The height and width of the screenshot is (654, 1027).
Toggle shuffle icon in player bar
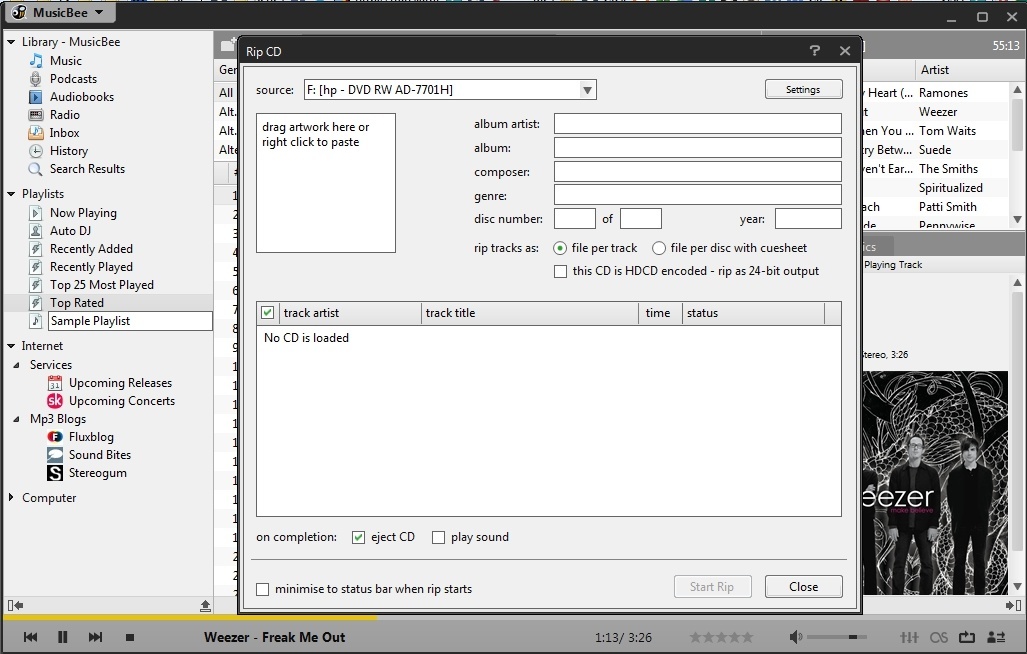996,637
